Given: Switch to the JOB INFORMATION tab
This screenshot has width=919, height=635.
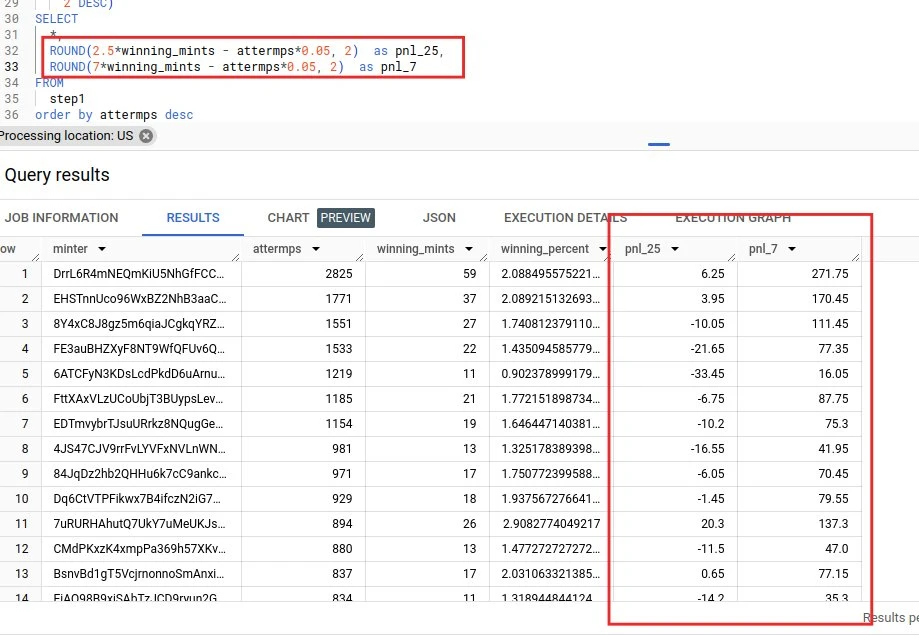Looking at the screenshot, I should (61, 217).
